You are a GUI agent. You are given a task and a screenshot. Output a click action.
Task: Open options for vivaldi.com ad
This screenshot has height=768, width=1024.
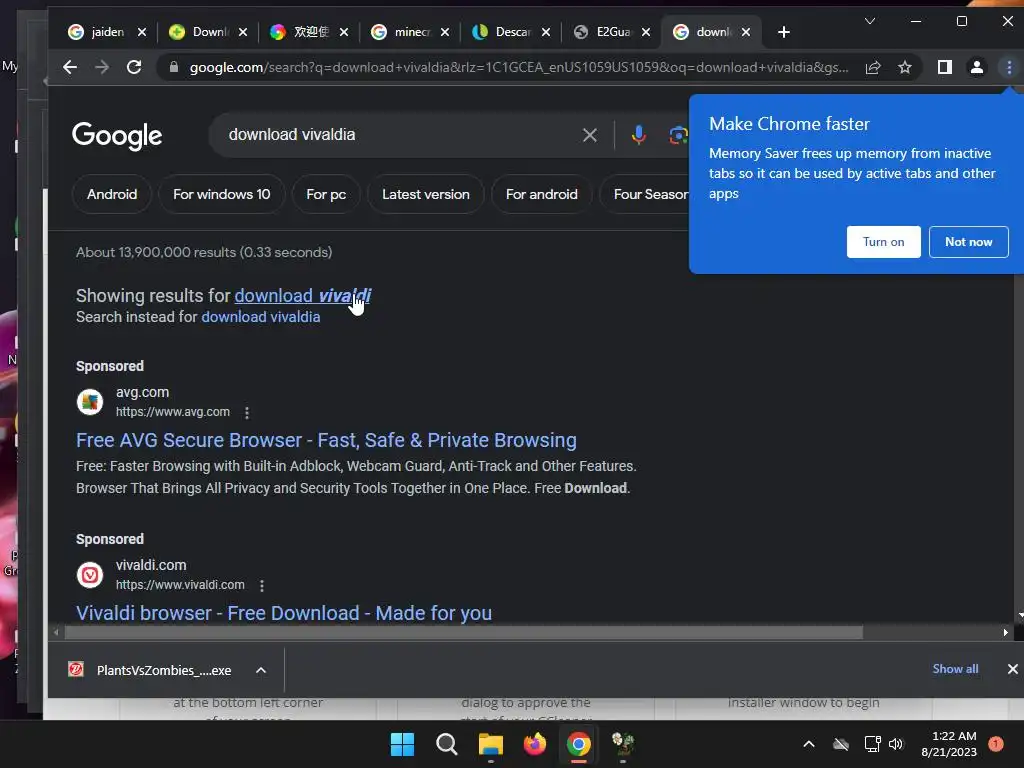coord(262,586)
